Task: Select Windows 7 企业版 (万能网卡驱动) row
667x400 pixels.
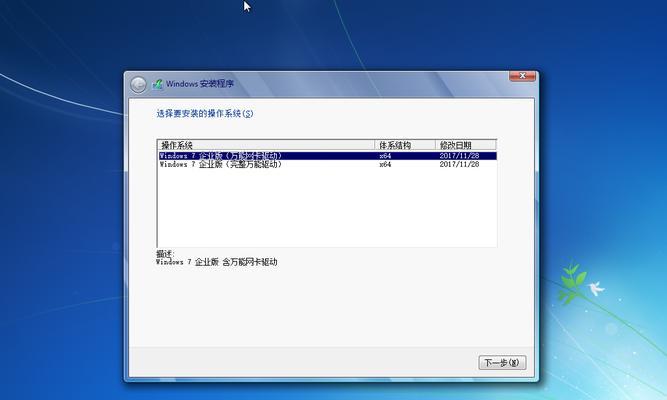Action: pyautogui.click(x=327, y=156)
